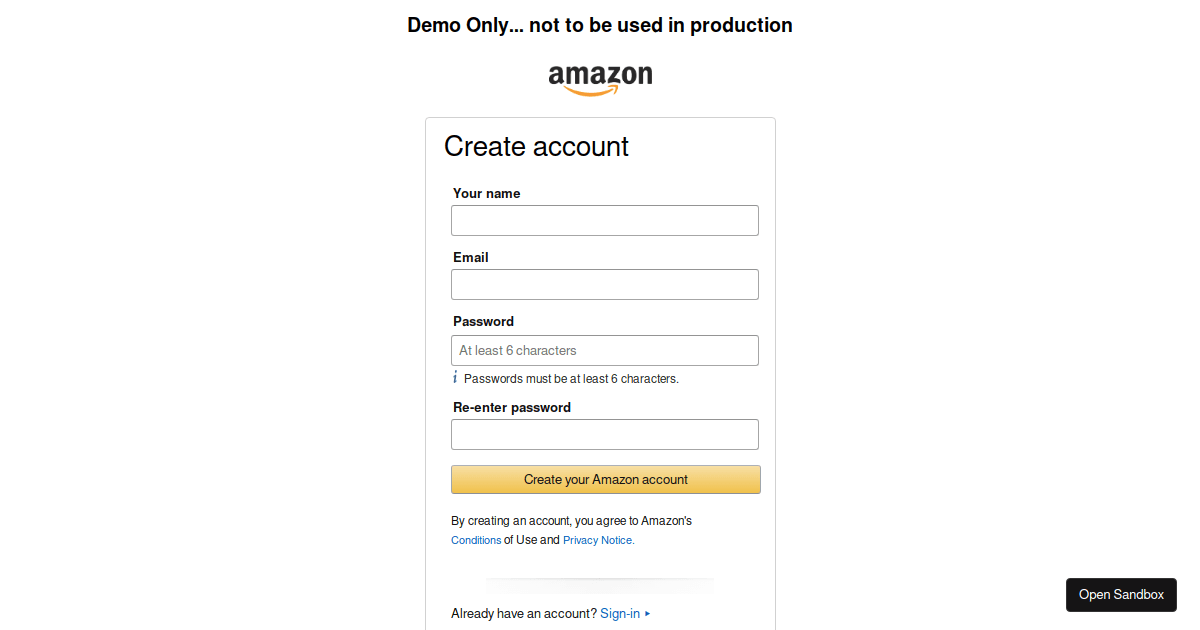Click the arrow next to Sign-in

(x=648, y=613)
